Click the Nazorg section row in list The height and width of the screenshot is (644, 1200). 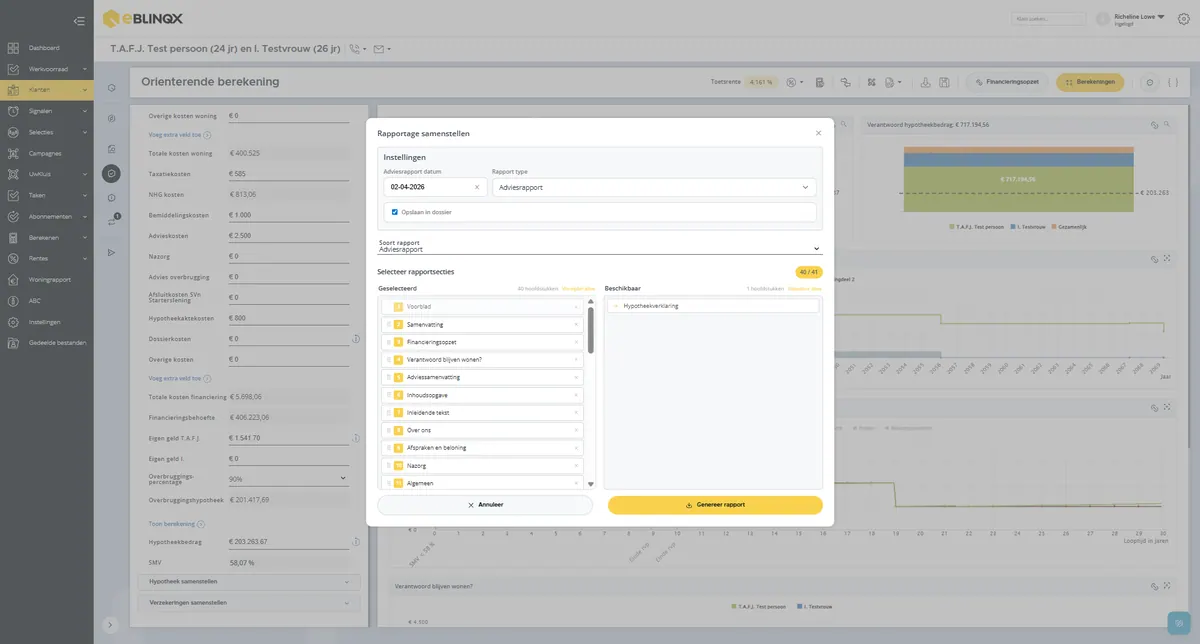click(x=483, y=466)
